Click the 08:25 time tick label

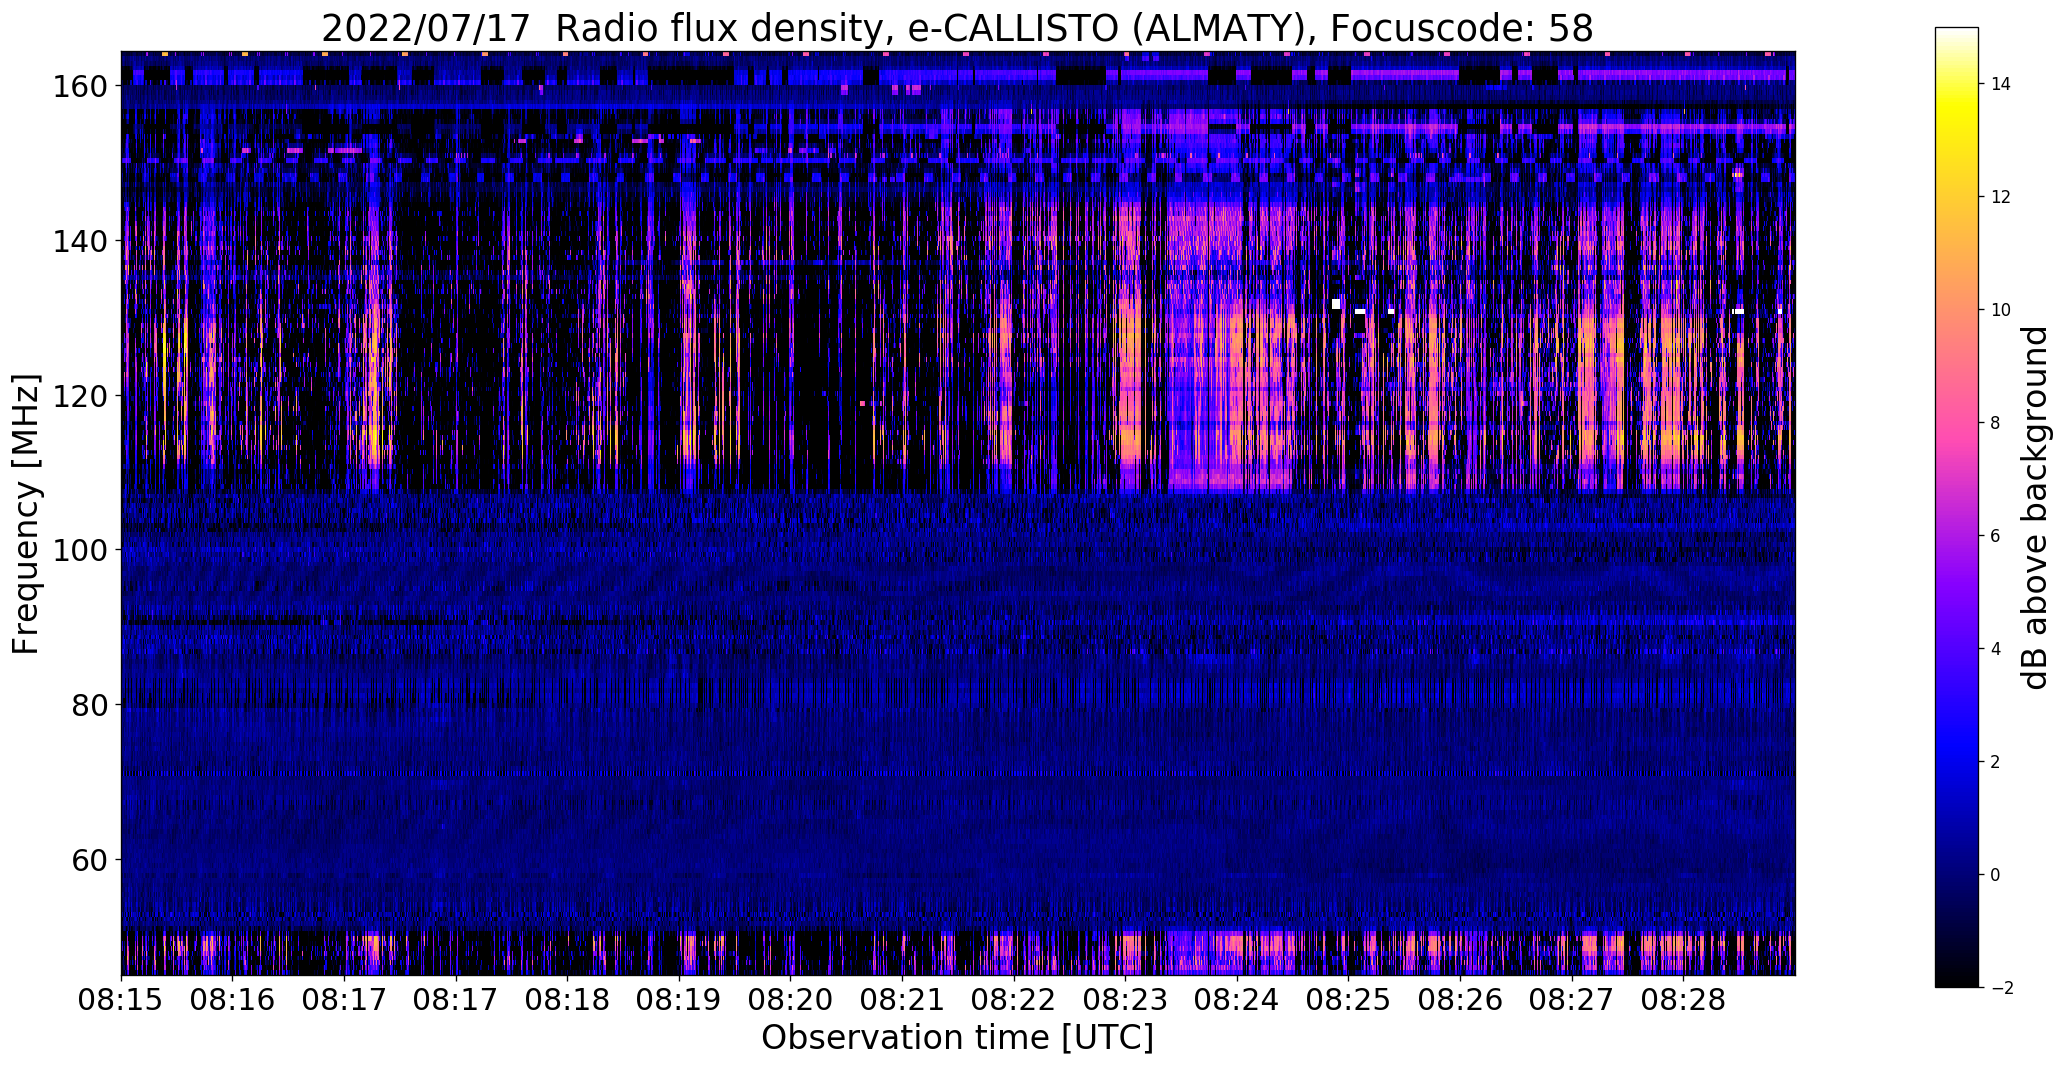tap(1348, 1001)
